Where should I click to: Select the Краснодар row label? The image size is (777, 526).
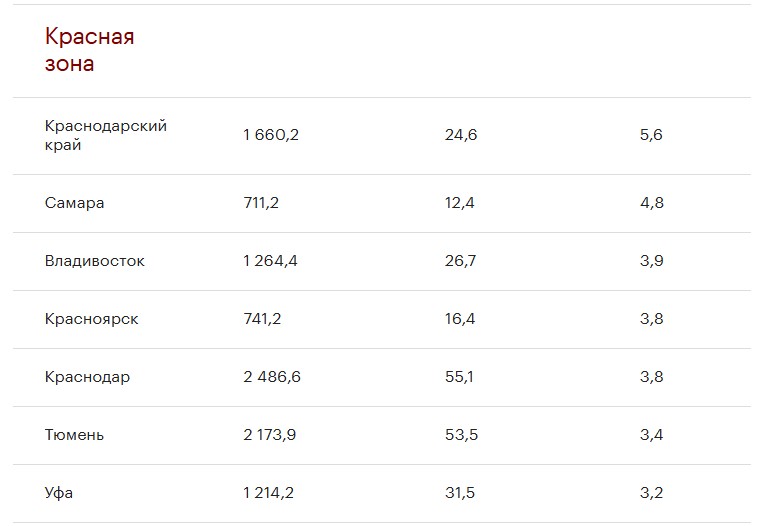click(x=88, y=377)
